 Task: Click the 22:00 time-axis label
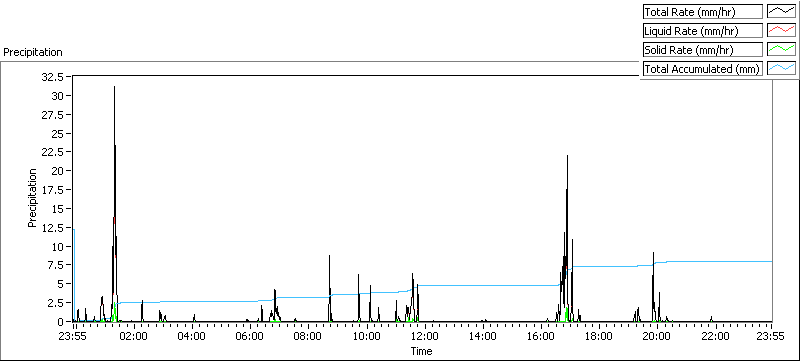(x=715, y=336)
